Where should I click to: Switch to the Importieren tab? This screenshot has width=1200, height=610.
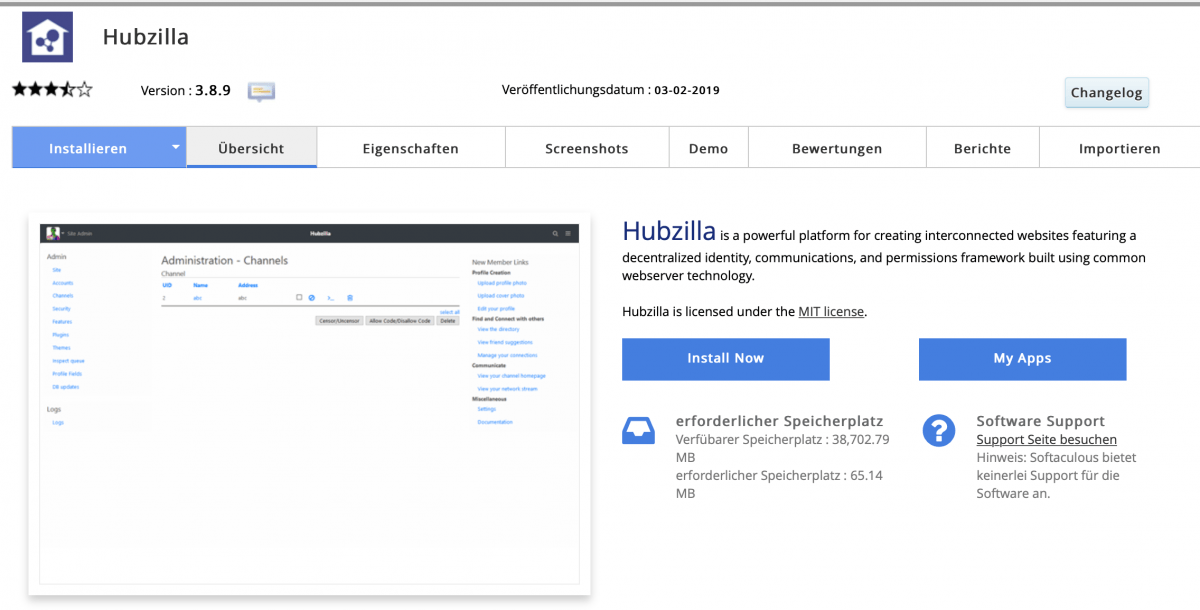1119,147
